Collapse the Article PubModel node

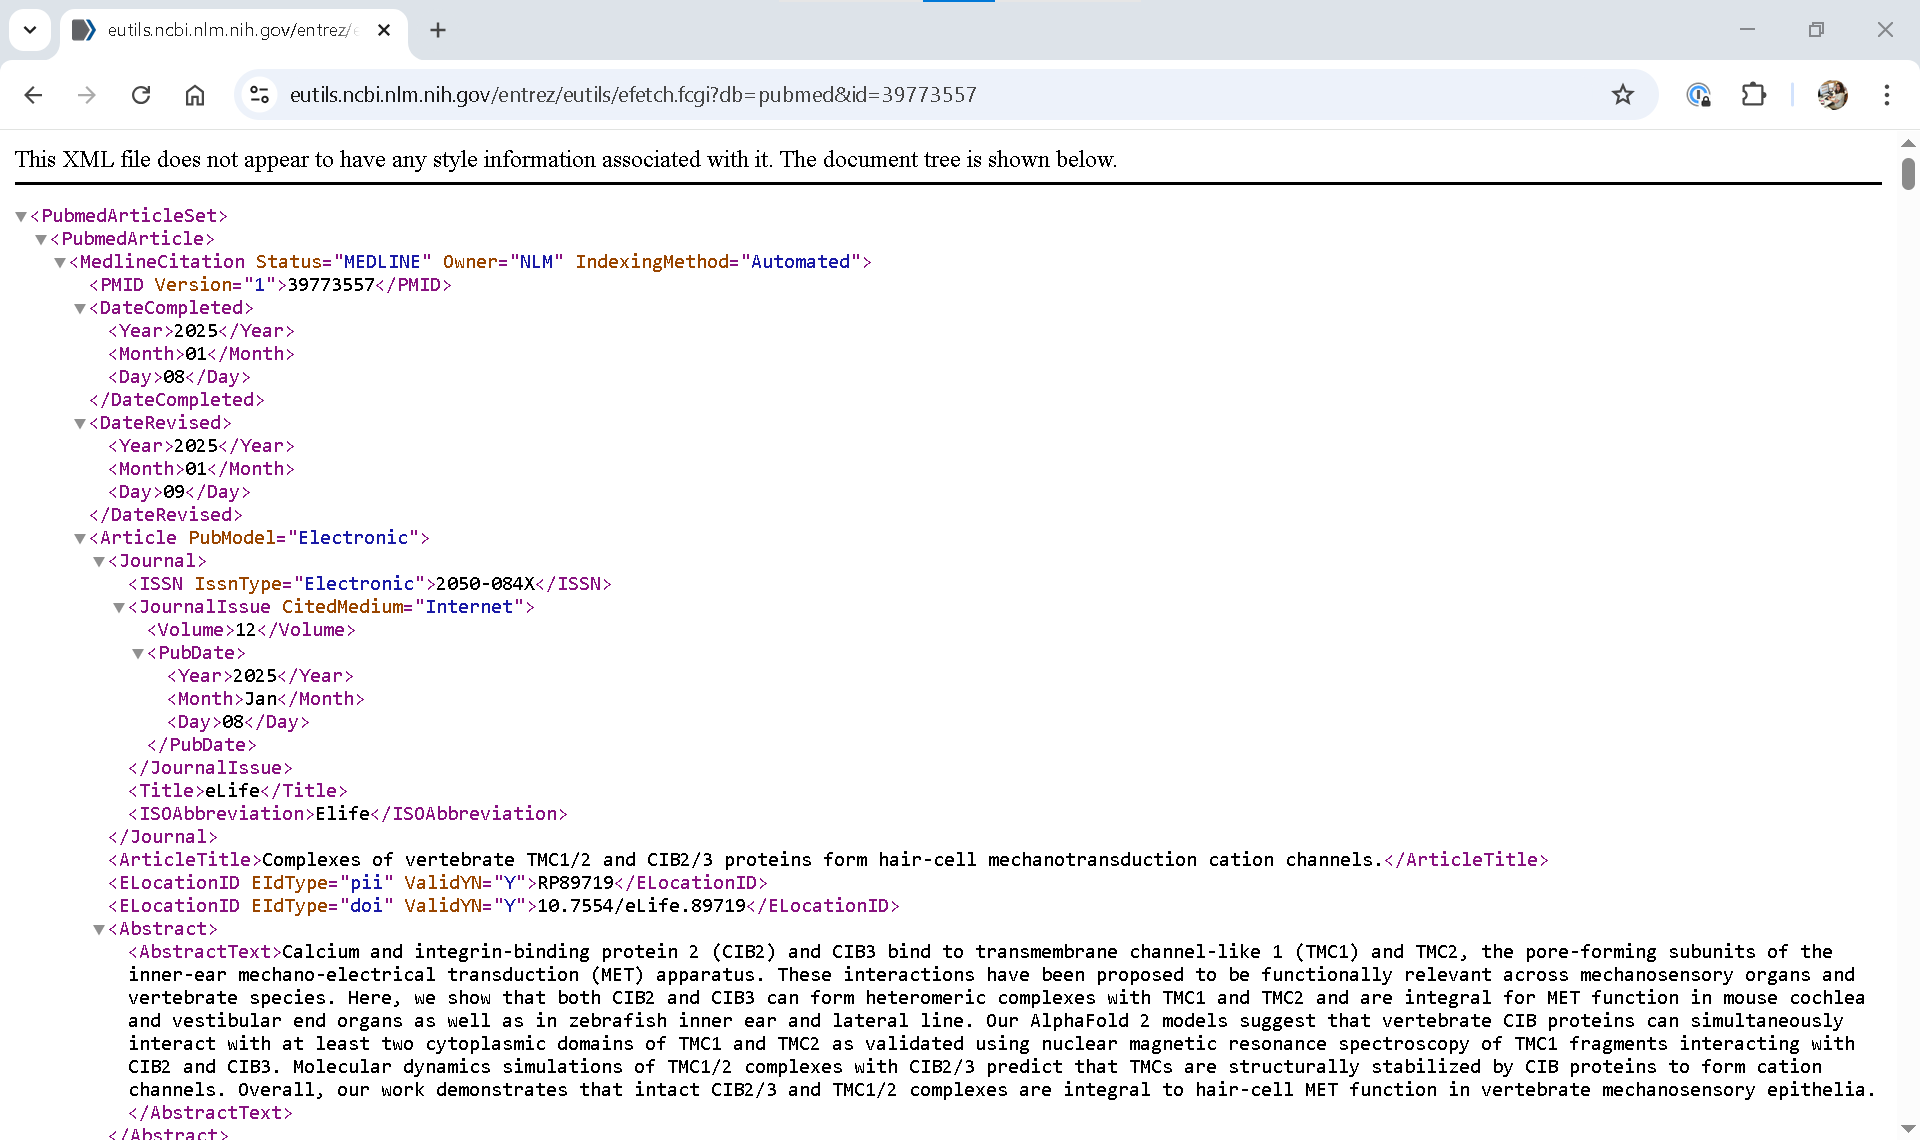[x=80, y=538]
